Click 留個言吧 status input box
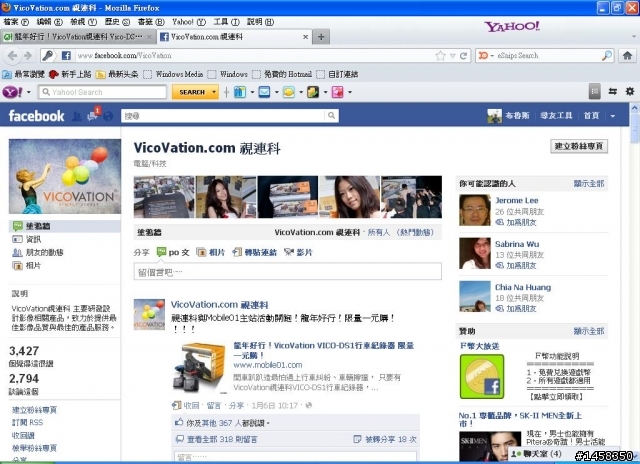 coord(287,272)
